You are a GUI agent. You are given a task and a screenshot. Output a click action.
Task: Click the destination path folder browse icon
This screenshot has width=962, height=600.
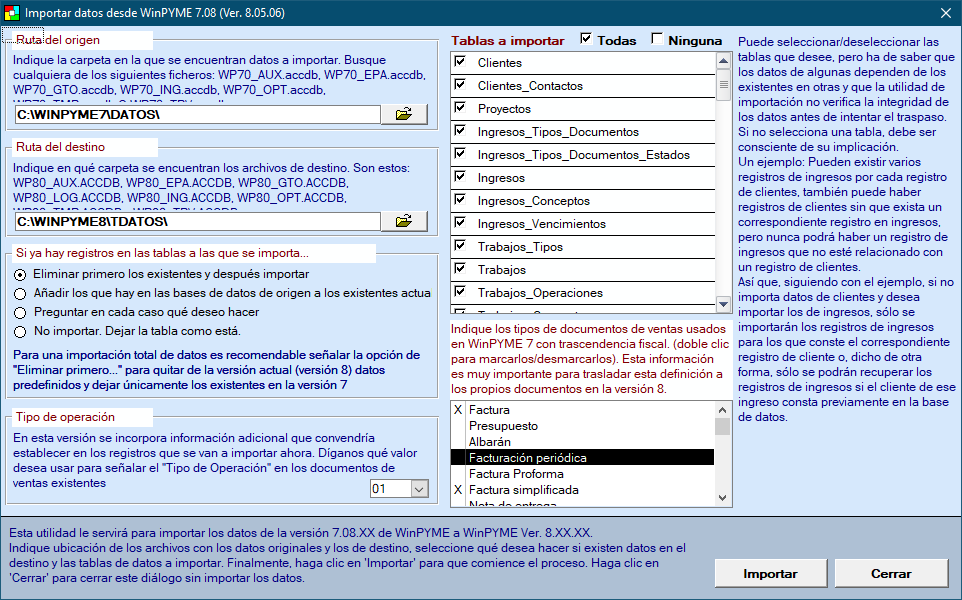404,221
